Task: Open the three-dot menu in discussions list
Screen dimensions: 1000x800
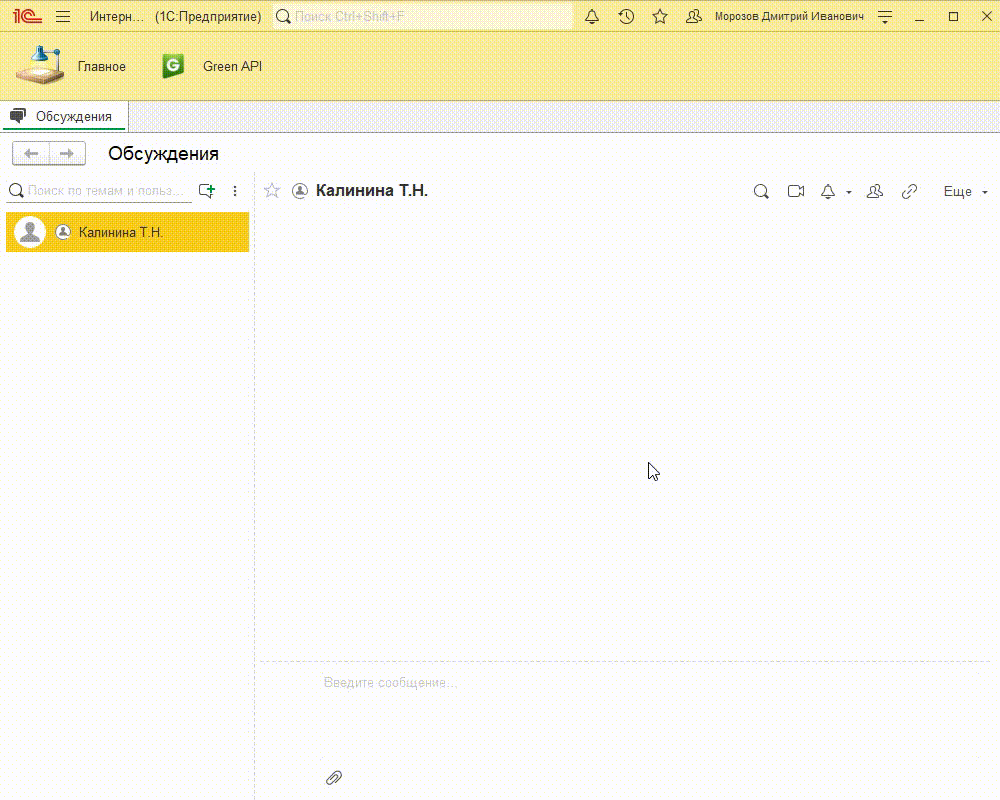Action: [235, 190]
